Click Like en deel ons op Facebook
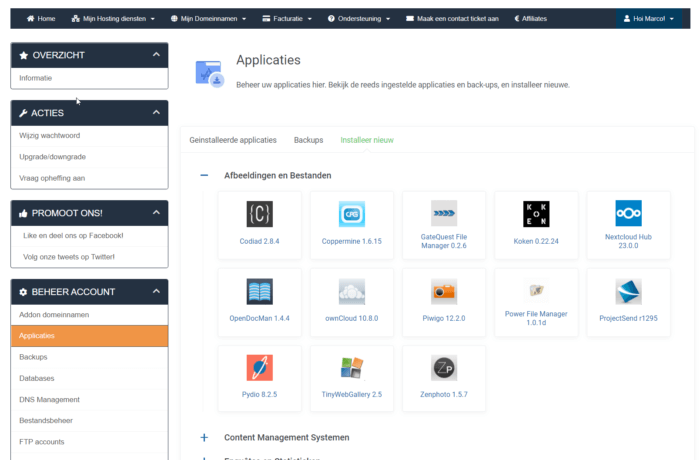700x460 pixels. [x=89, y=236]
